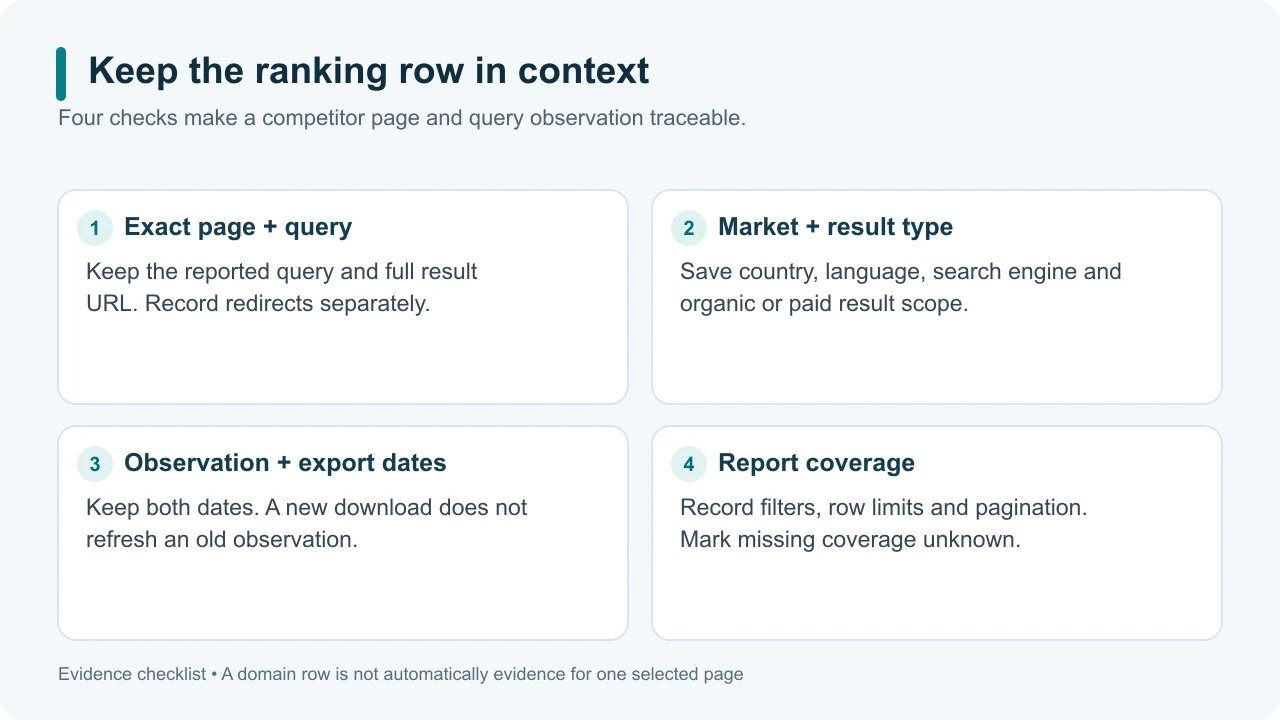Select the "Report coverage" card title
Image resolution: width=1280 pixels, height=720 pixels.
point(816,463)
